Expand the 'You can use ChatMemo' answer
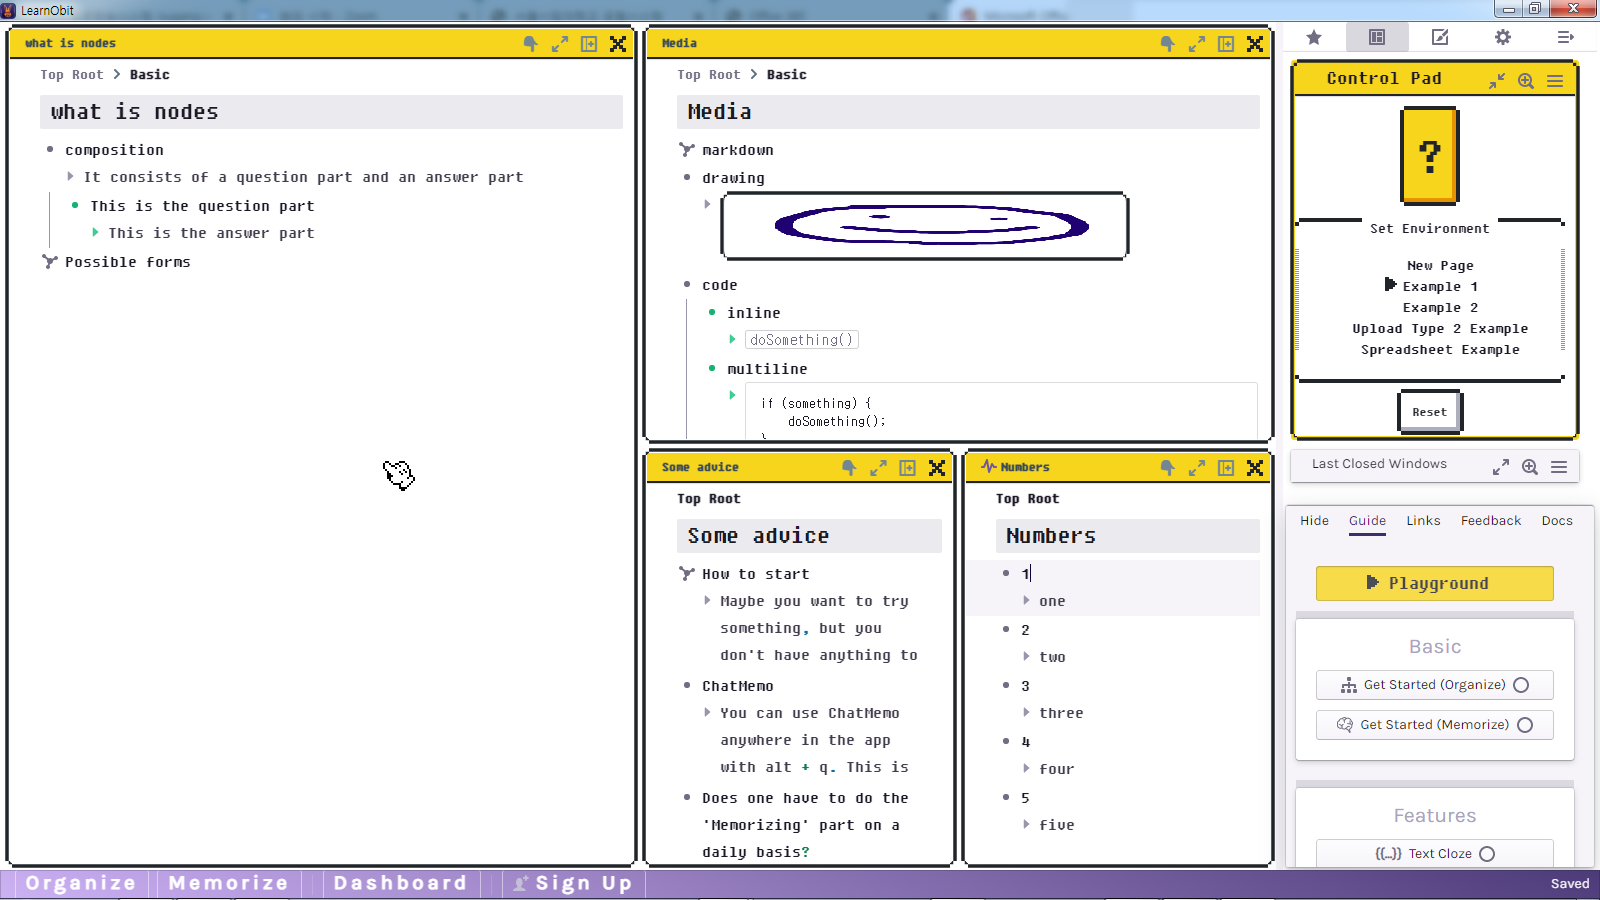The height and width of the screenshot is (900, 1600). [x=707, y=713]
